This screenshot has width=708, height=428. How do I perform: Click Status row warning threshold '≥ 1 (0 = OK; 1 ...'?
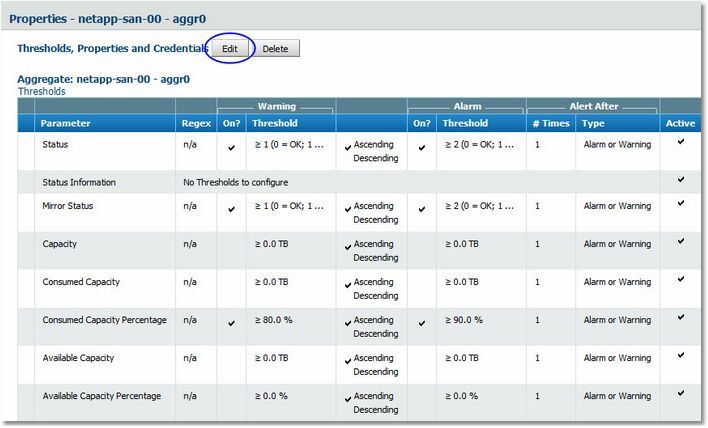click(x=289, y=145)
